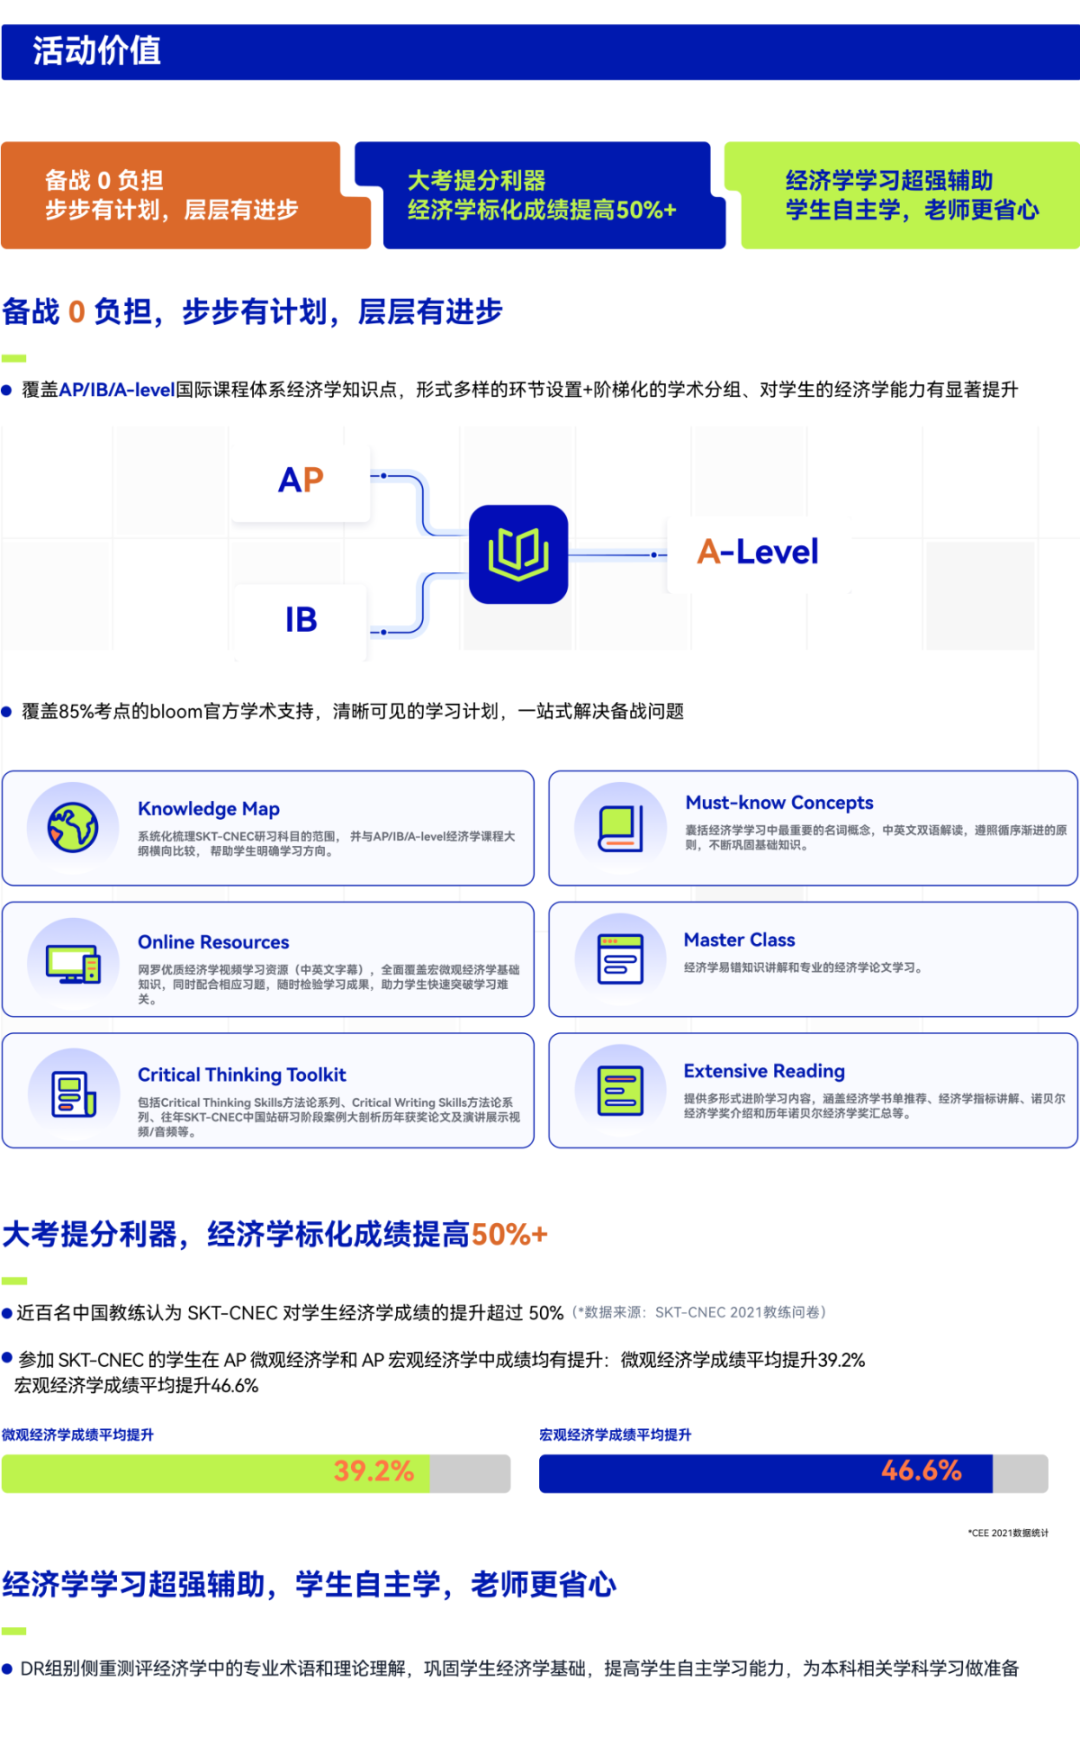Click the Online Resources description text

click(329, 984)
